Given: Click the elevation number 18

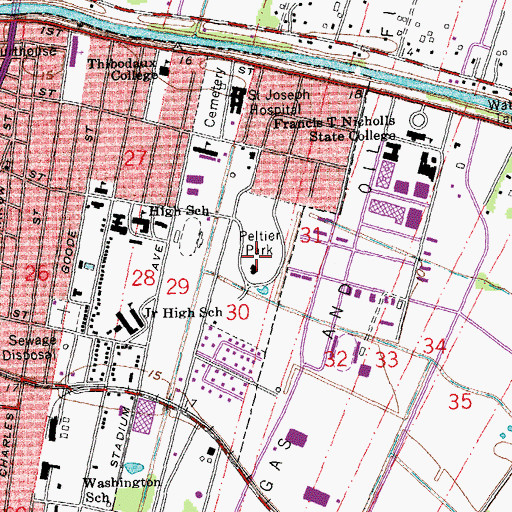Looking at the screenshot, I should click(355, 94).
